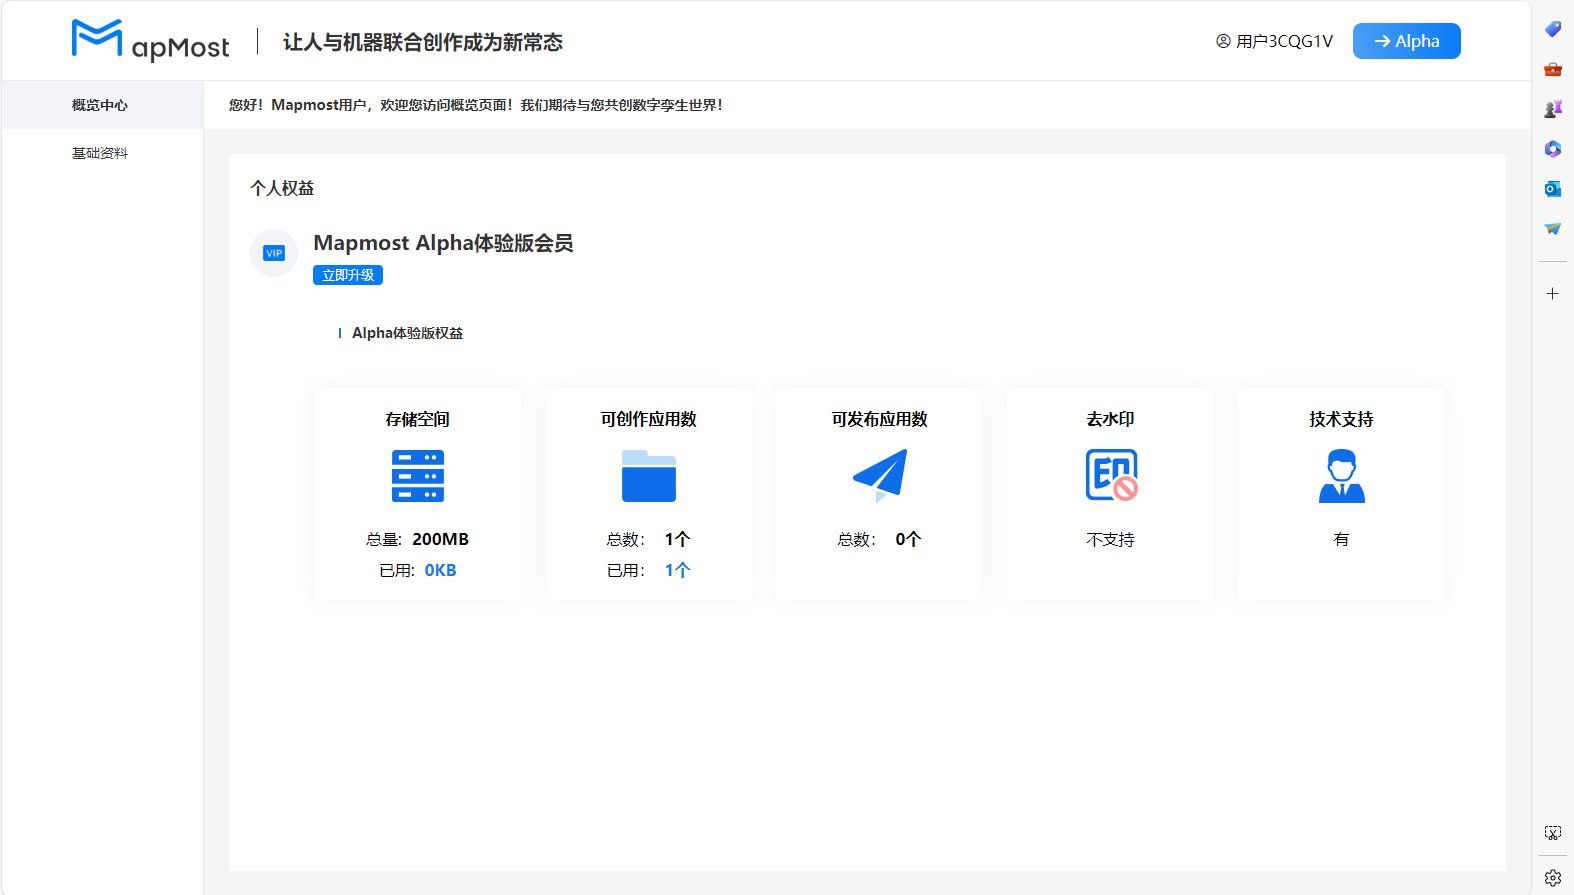Click the MapMost logo
1574x895 pixels.
coord(150,40)
